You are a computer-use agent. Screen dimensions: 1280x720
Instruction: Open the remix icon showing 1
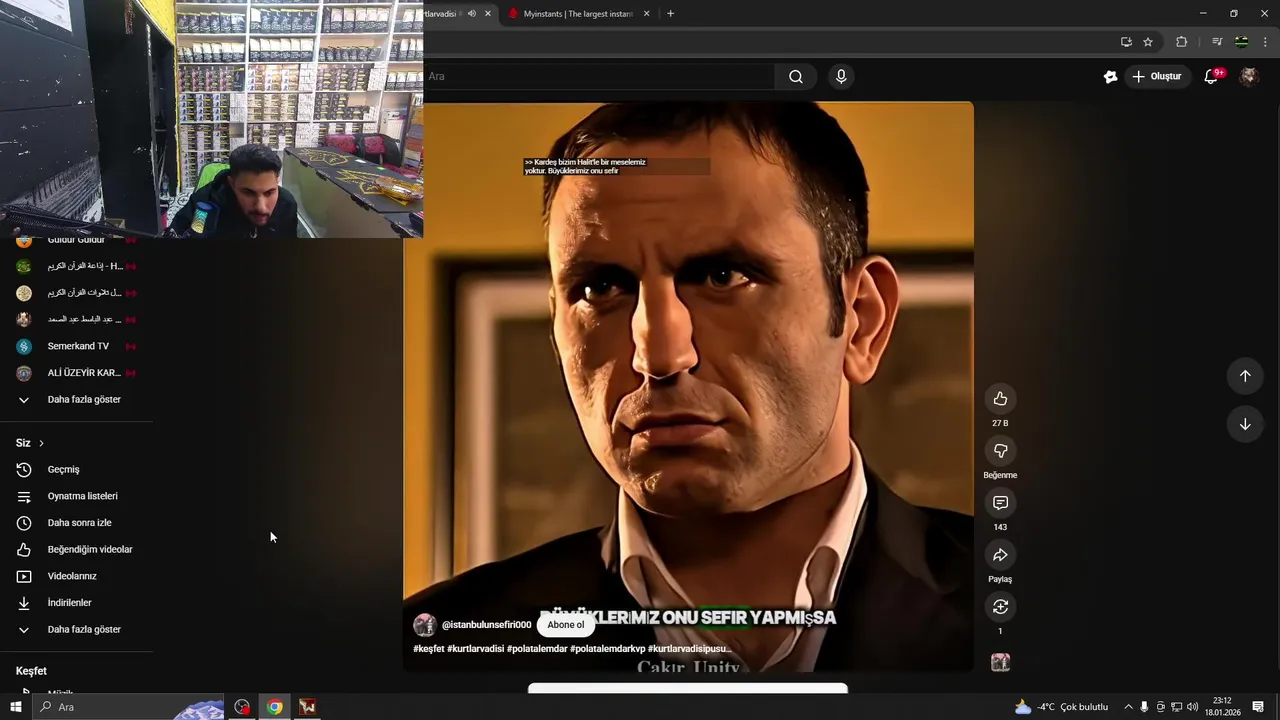[1000, 607]
